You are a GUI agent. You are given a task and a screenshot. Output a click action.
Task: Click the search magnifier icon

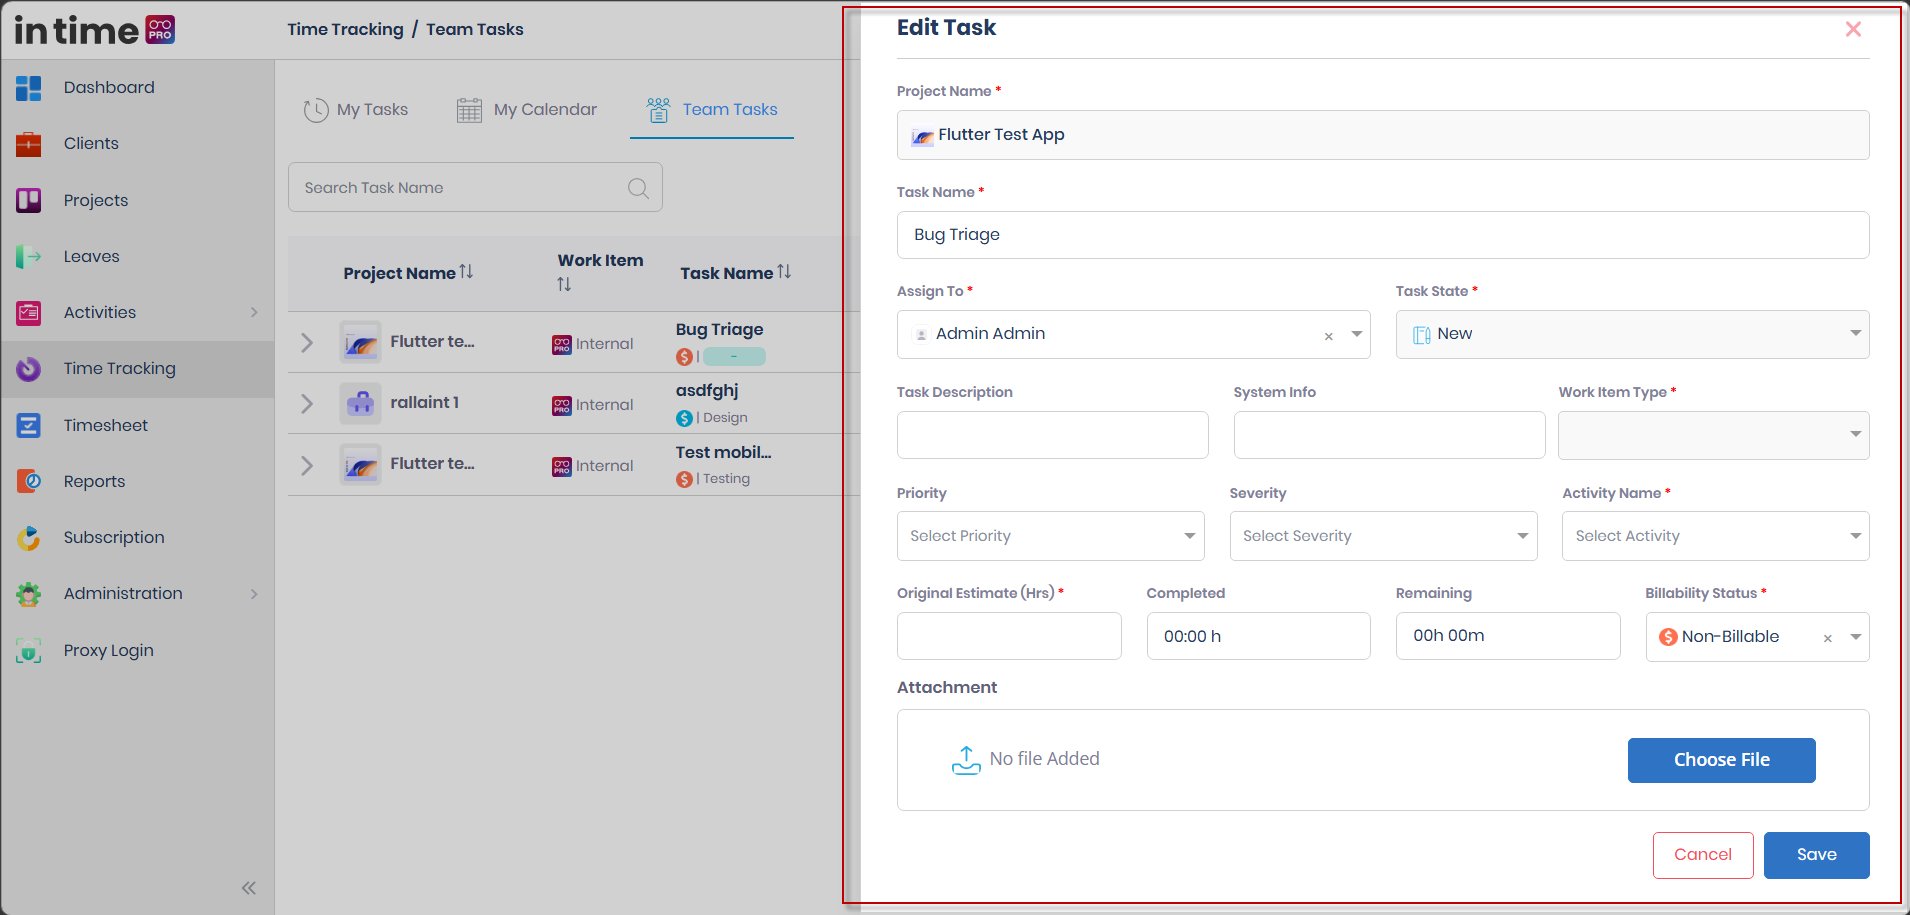click(x=638, y=188)
